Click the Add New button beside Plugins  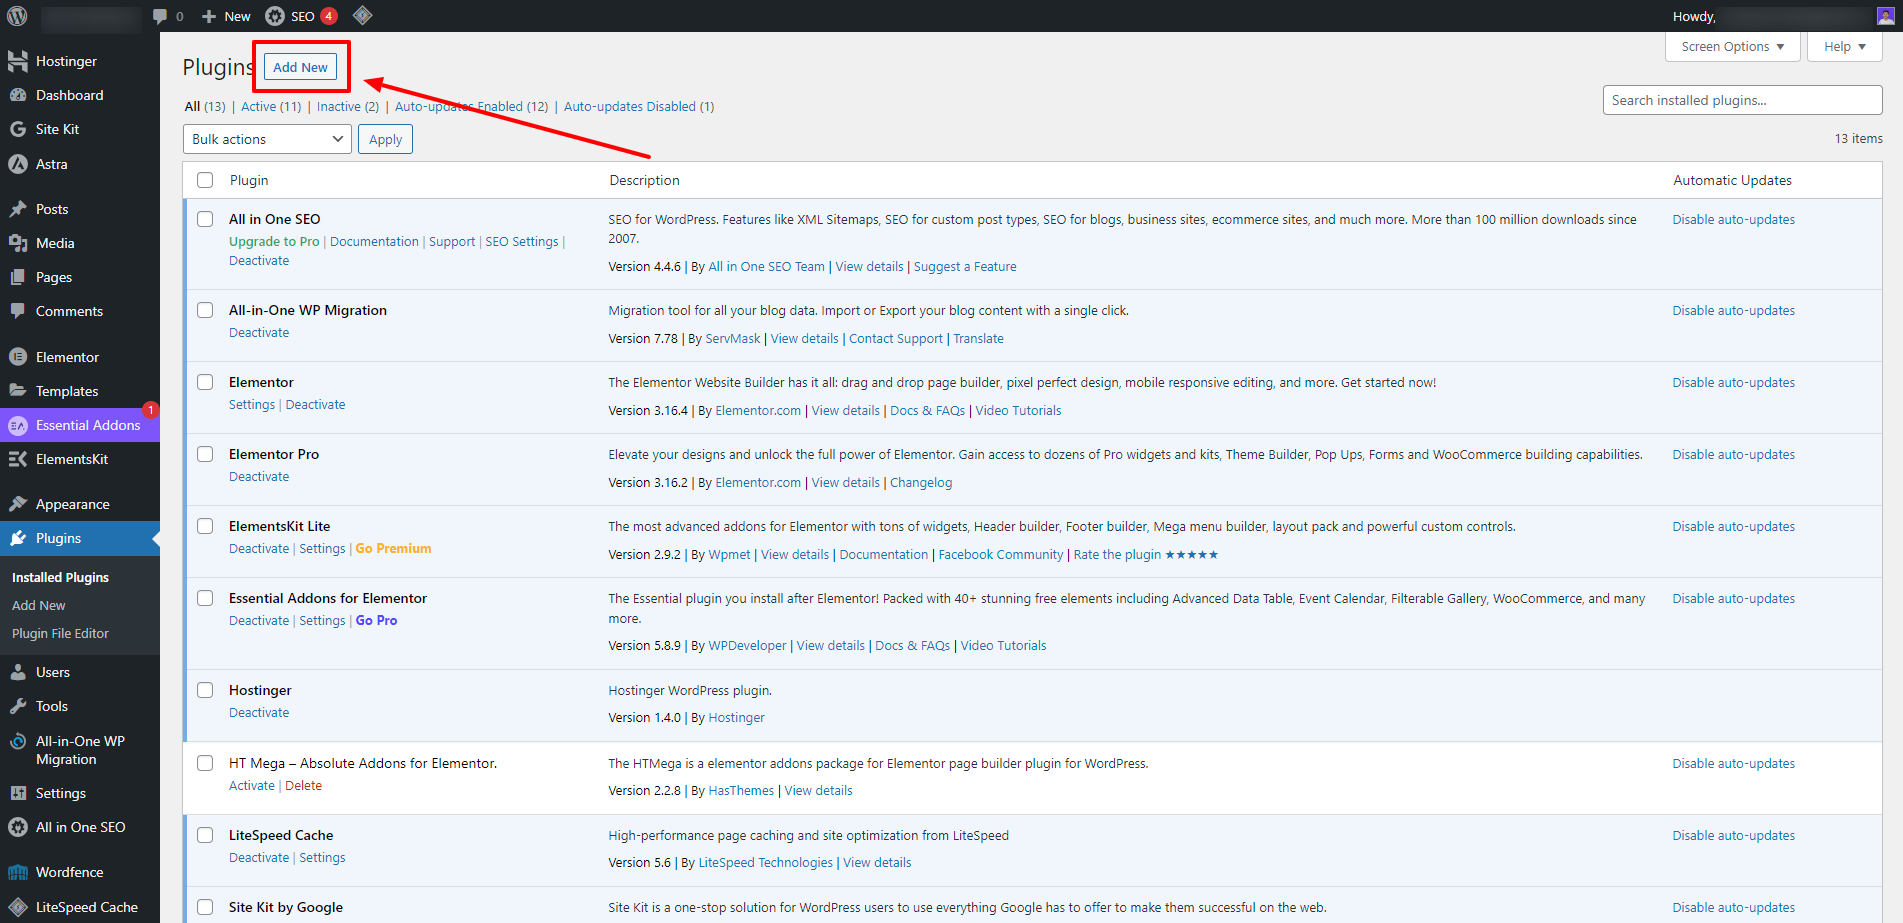(300, 67)
